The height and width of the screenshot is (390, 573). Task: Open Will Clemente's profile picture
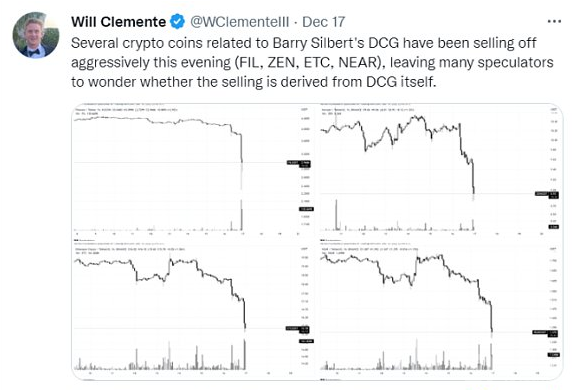pos(35,35)
